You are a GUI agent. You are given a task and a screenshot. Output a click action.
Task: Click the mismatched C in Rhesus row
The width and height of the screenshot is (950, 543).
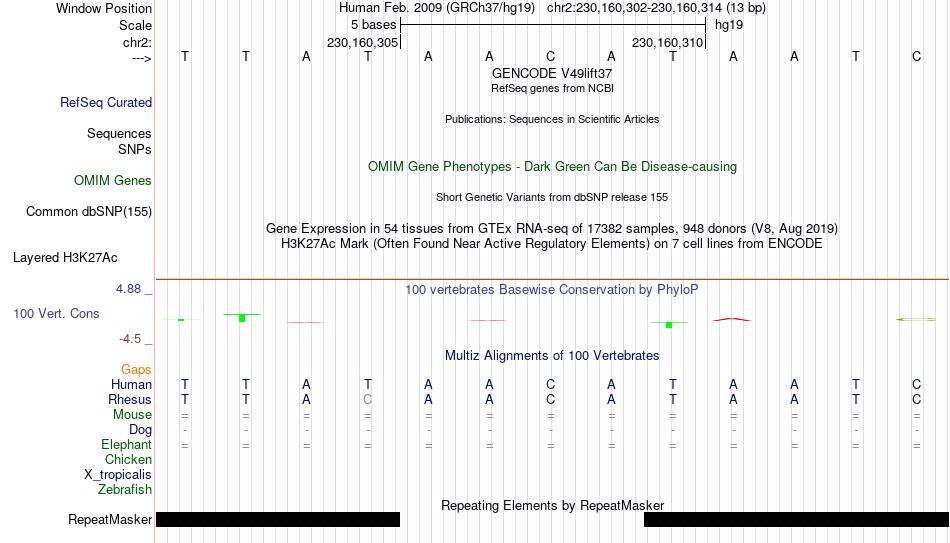367,399
